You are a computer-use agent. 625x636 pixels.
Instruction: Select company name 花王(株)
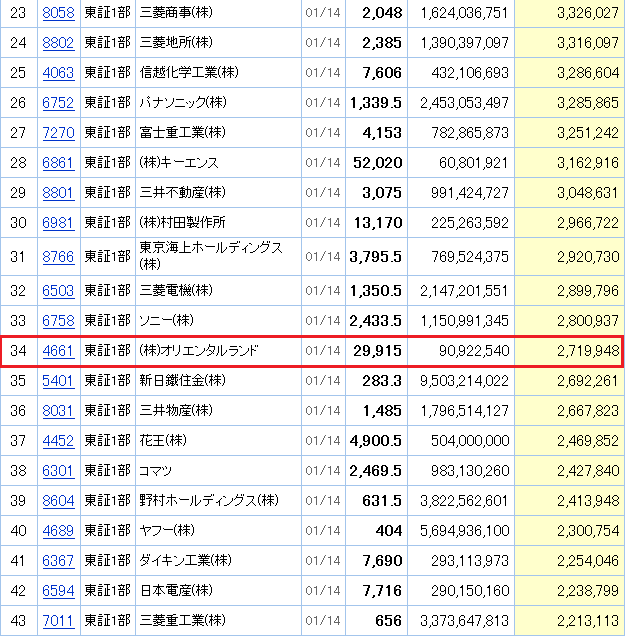tap(163, 440)
